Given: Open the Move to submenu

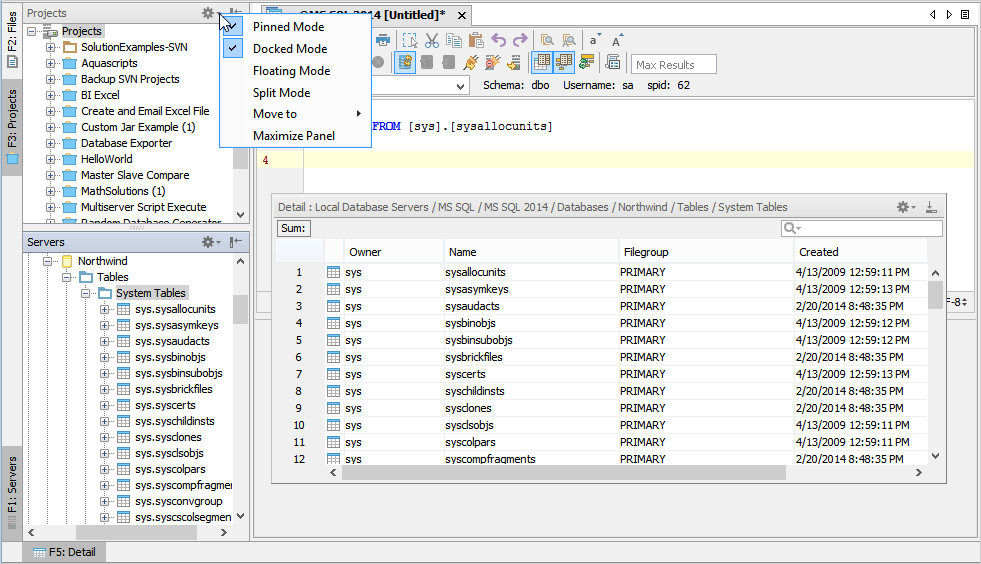Looking at the screenshot, I should click(296, 114).
